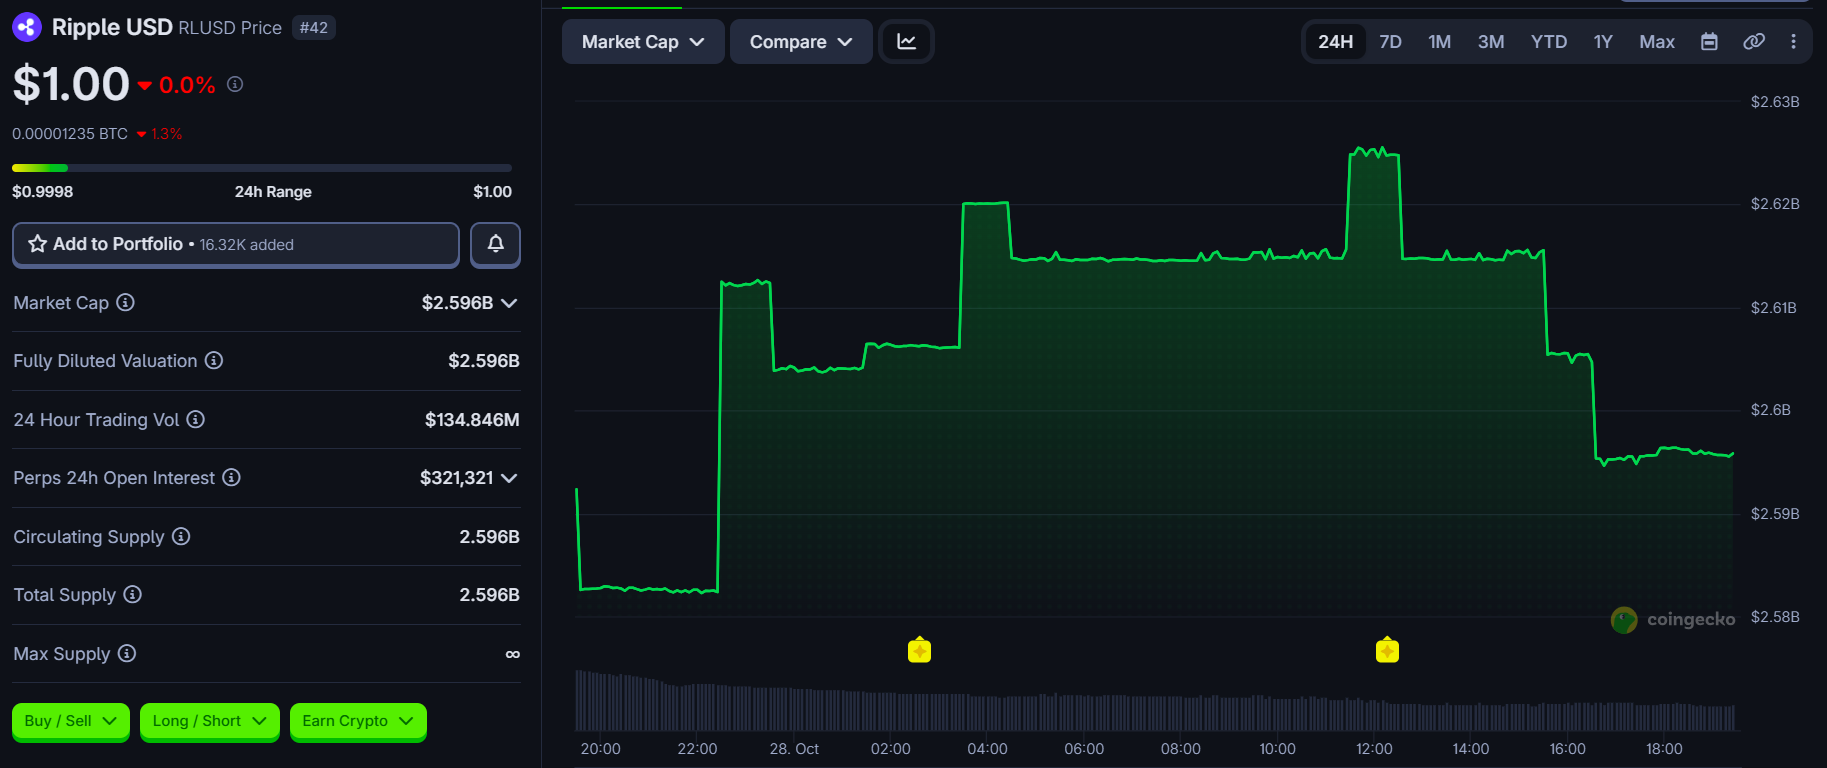Screen dimensions: 1827x768
Task: Click Perps 24h Open Interest info icon
Action: 231,477
